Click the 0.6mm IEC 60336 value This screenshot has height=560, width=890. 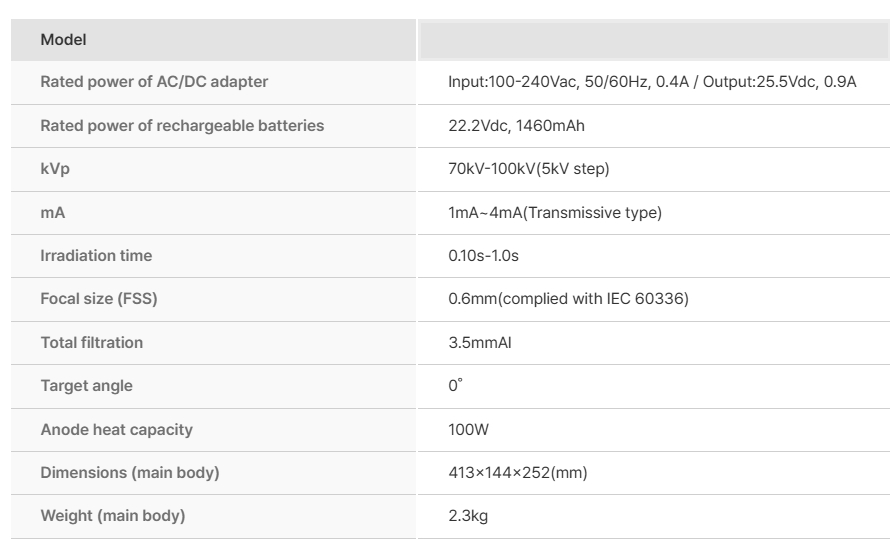[x=568, y=299]
